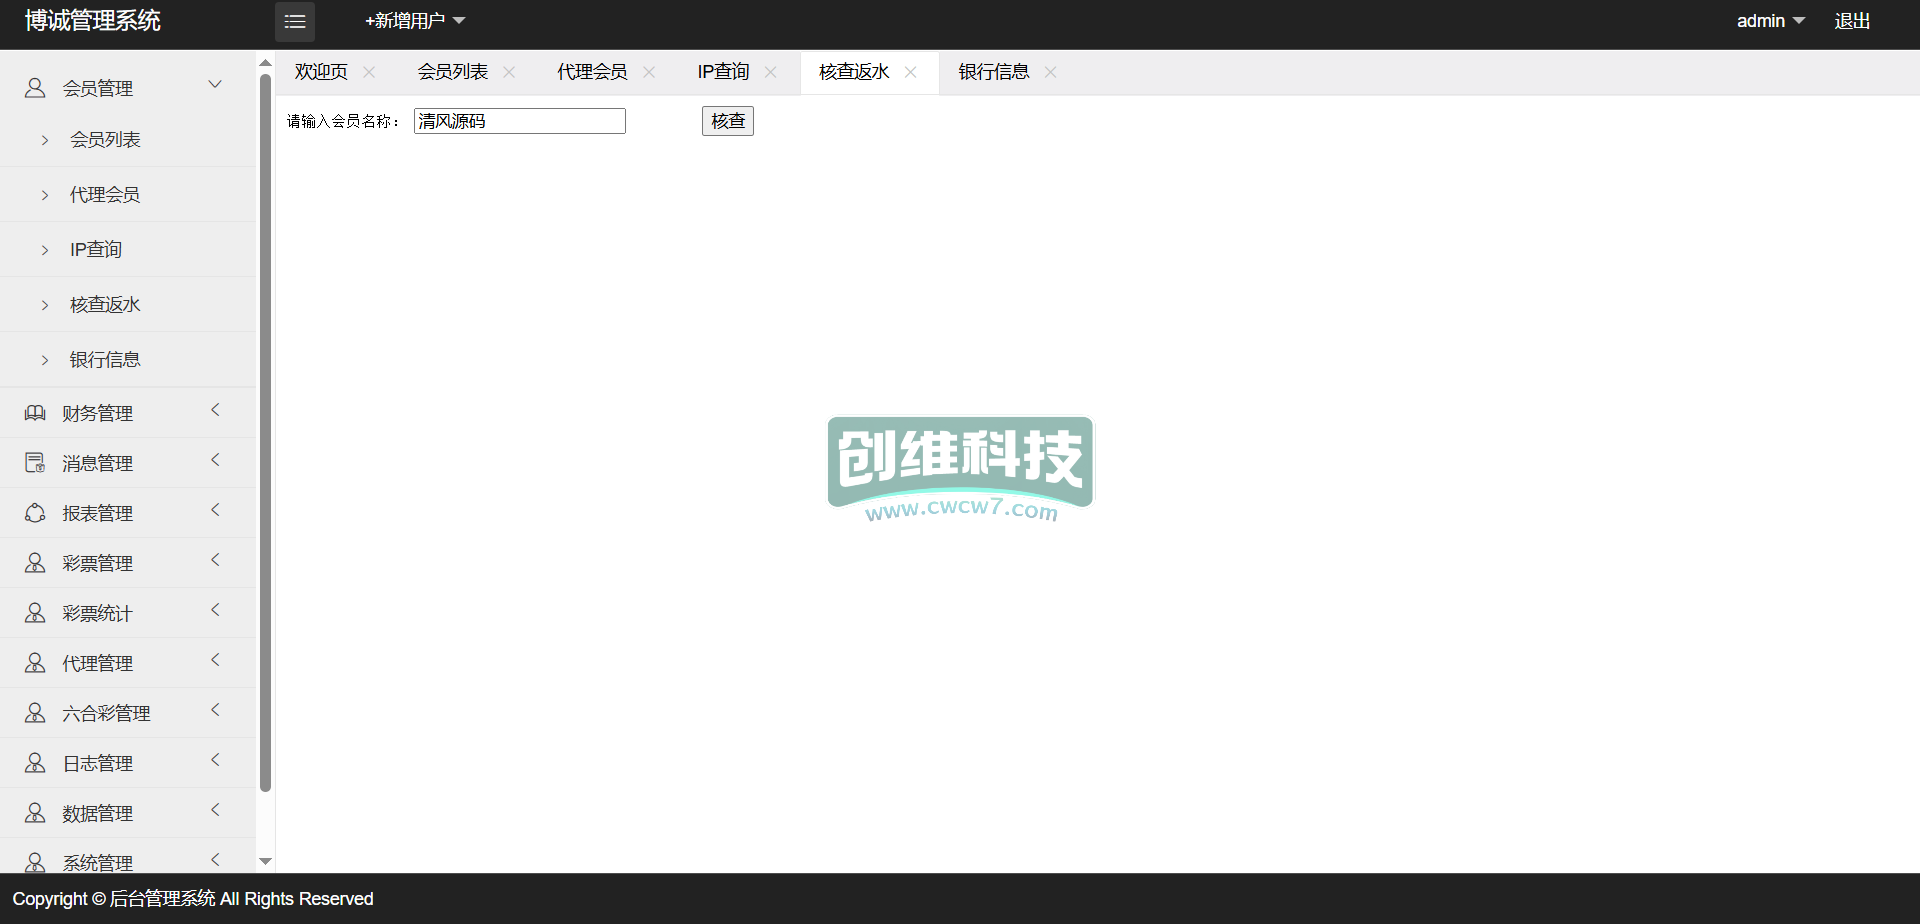The image size is (1920, 924).
Task: Switch to the IP查询 tab
Action: tap(723, 72)
